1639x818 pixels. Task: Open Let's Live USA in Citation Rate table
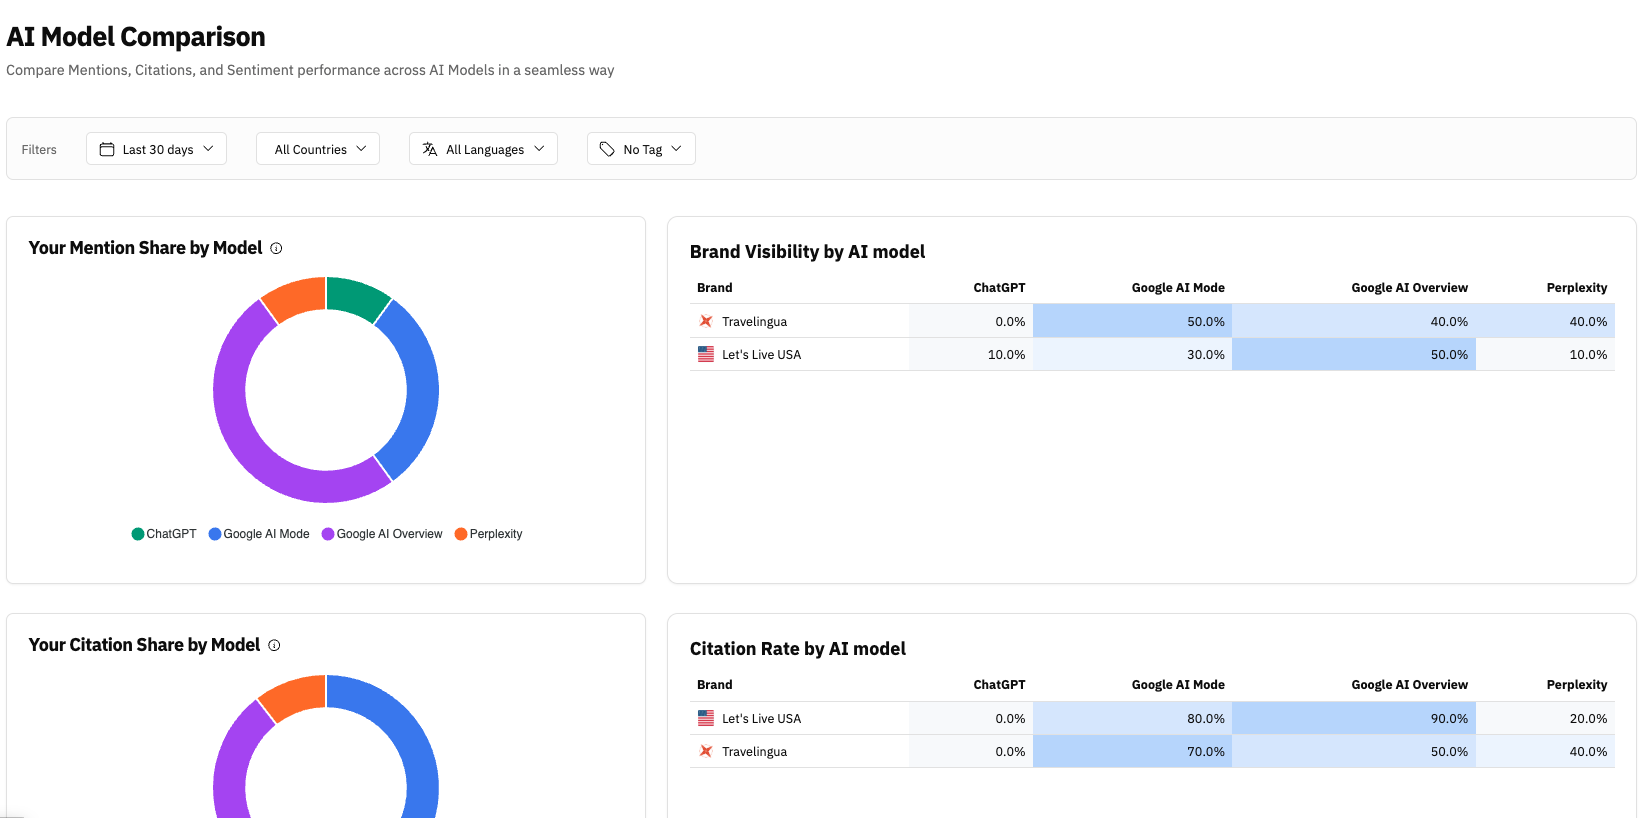click(761, 719)
